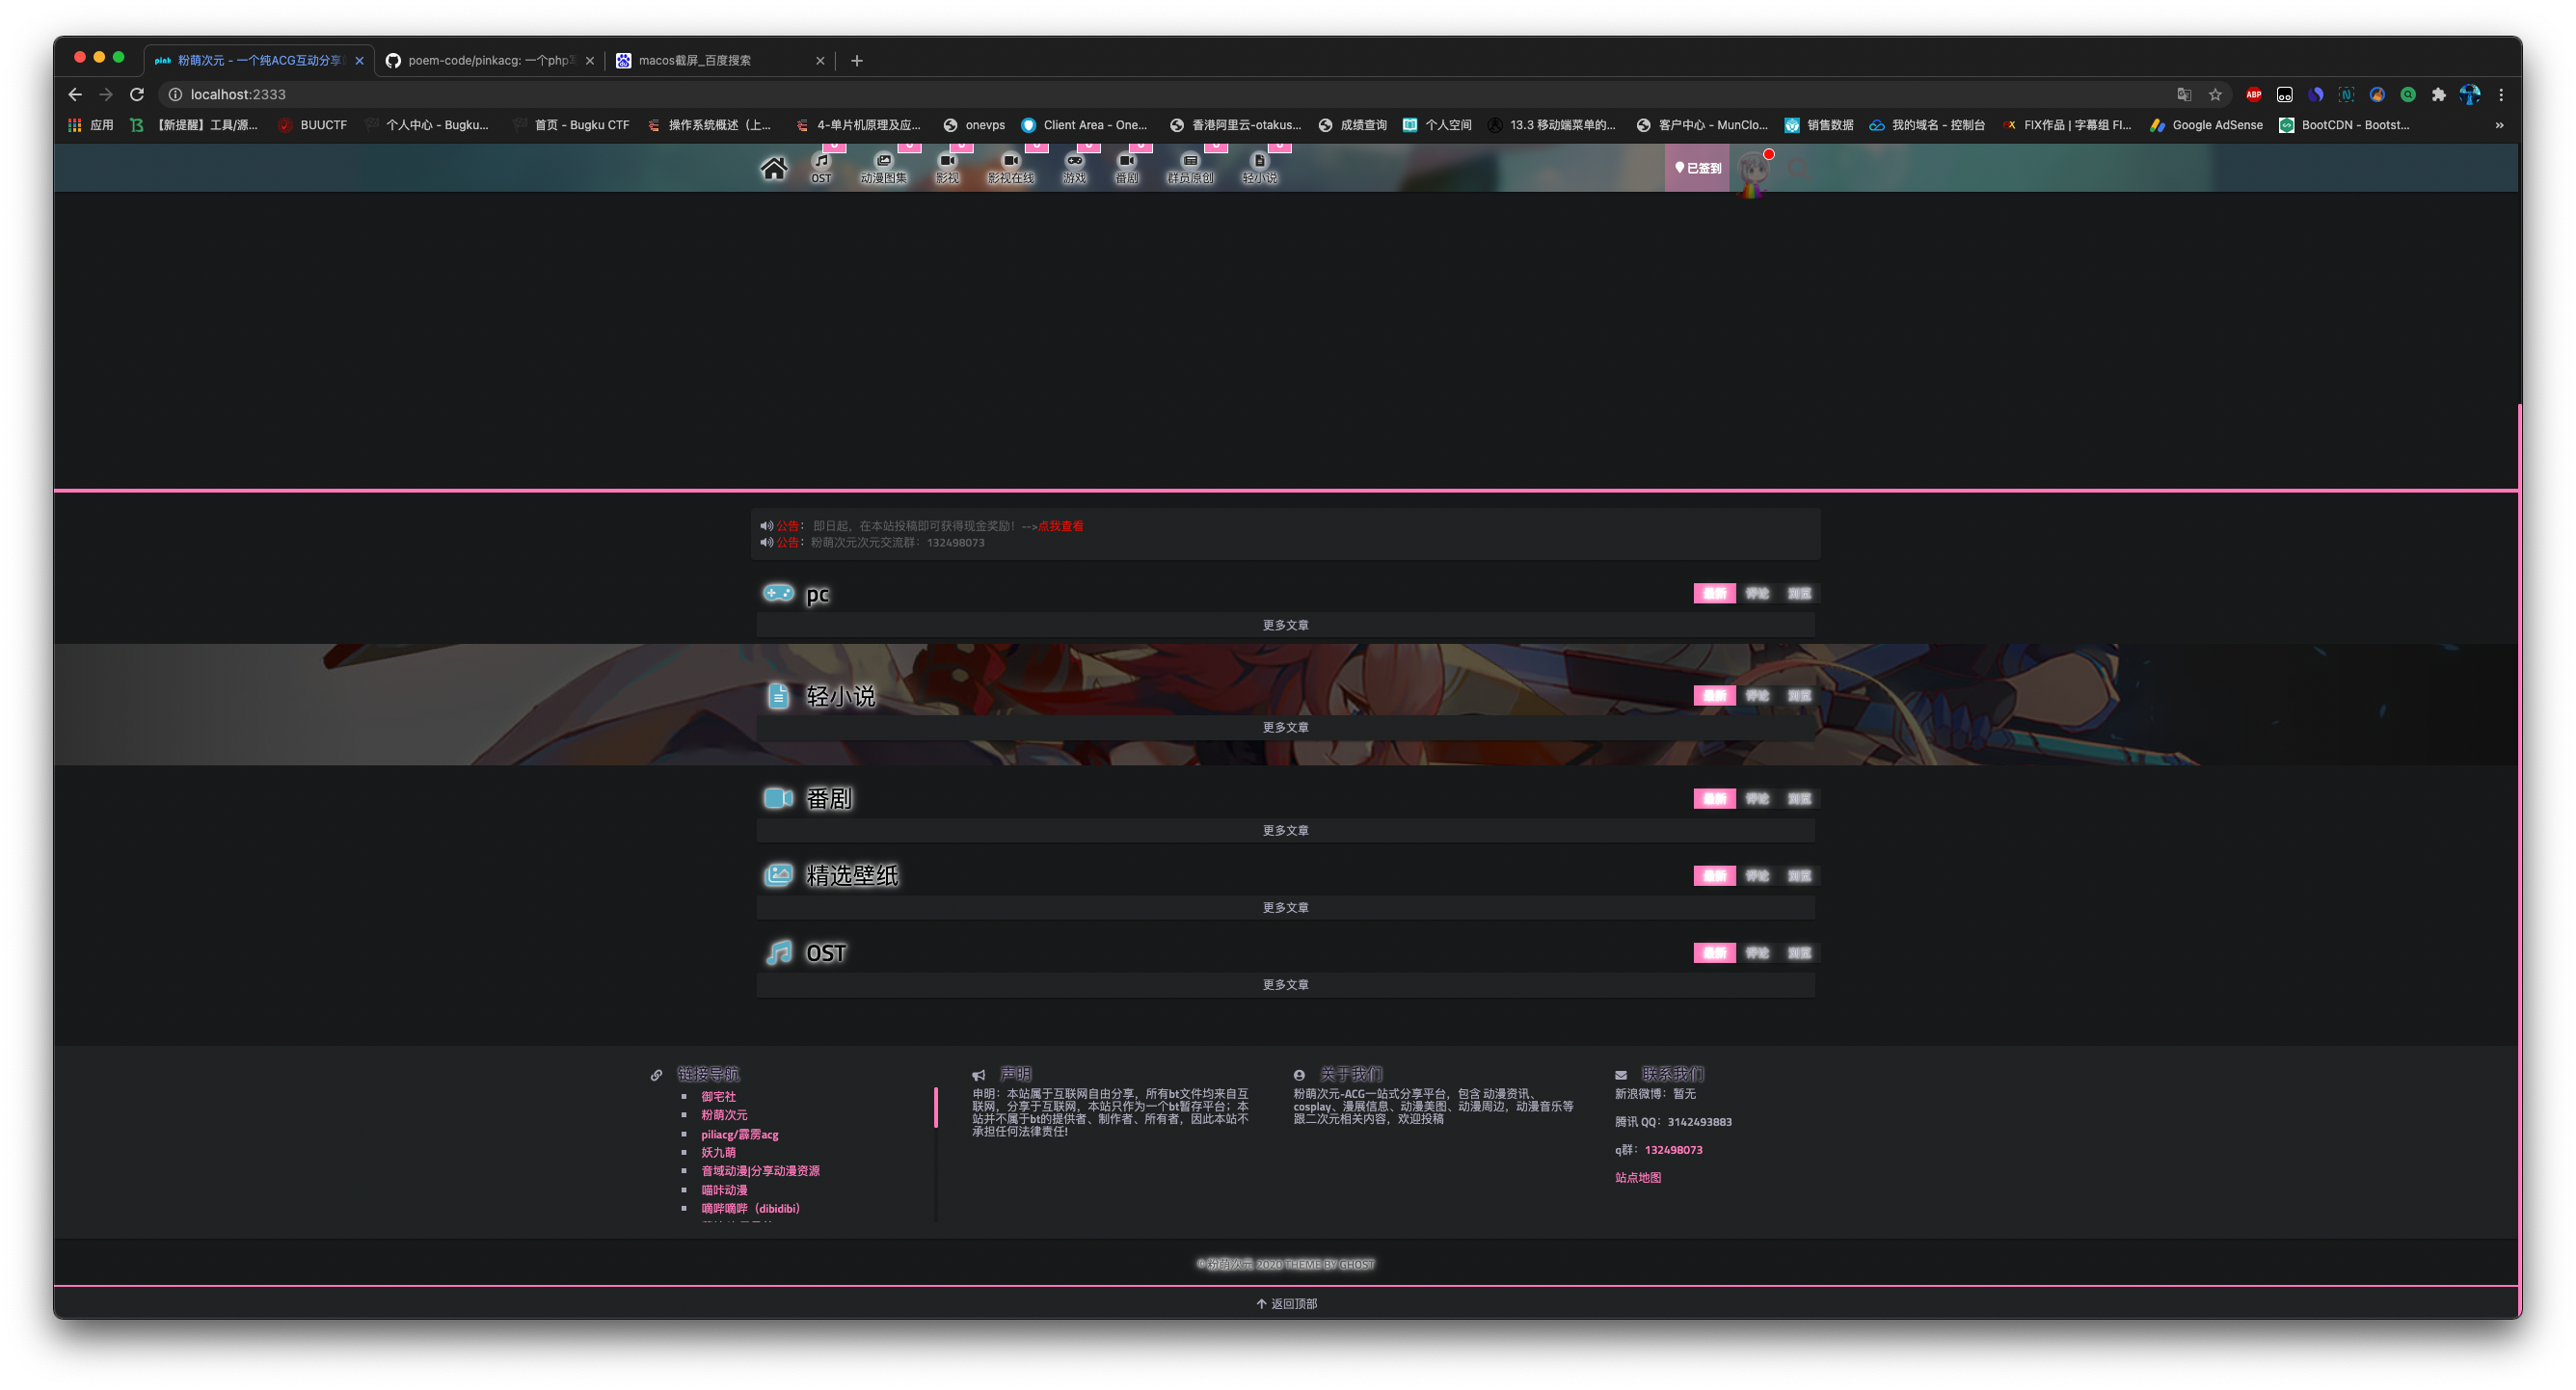Open the 妖九萌 footer link
The height and width of the screenshot is (1390, 2576).
click(718, 1152)
